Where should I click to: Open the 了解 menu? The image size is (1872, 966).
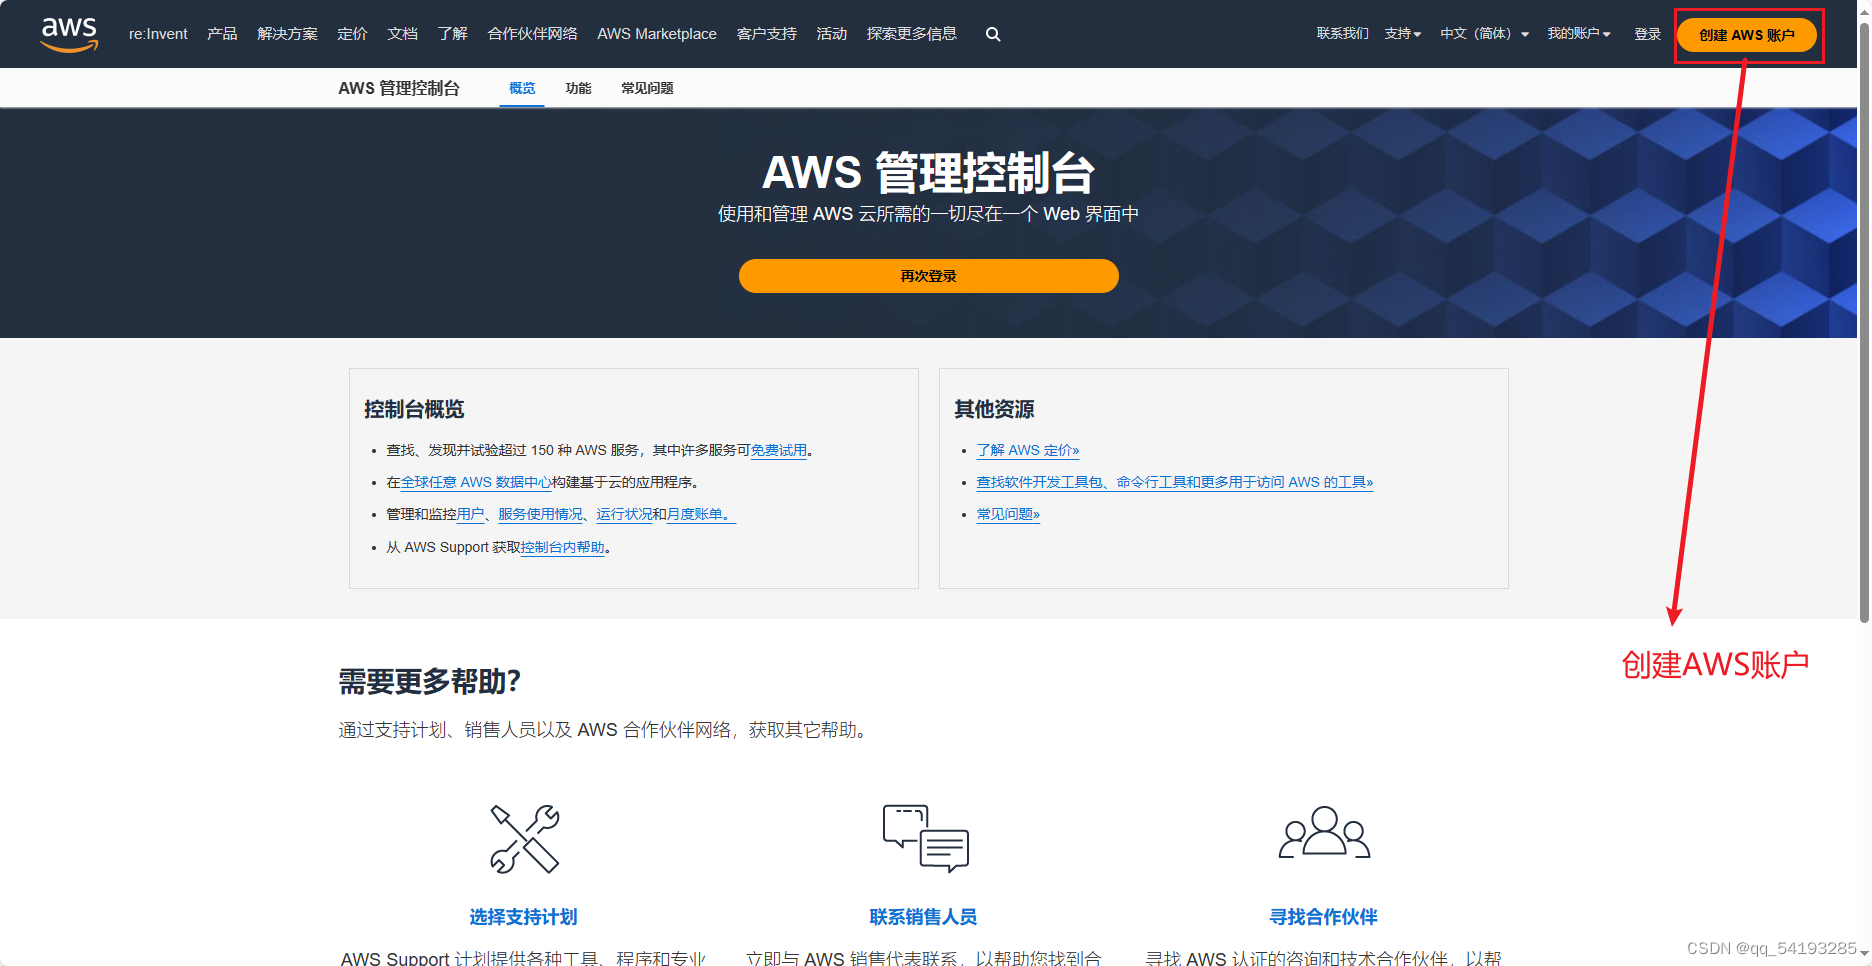click(x=452, y=34)
